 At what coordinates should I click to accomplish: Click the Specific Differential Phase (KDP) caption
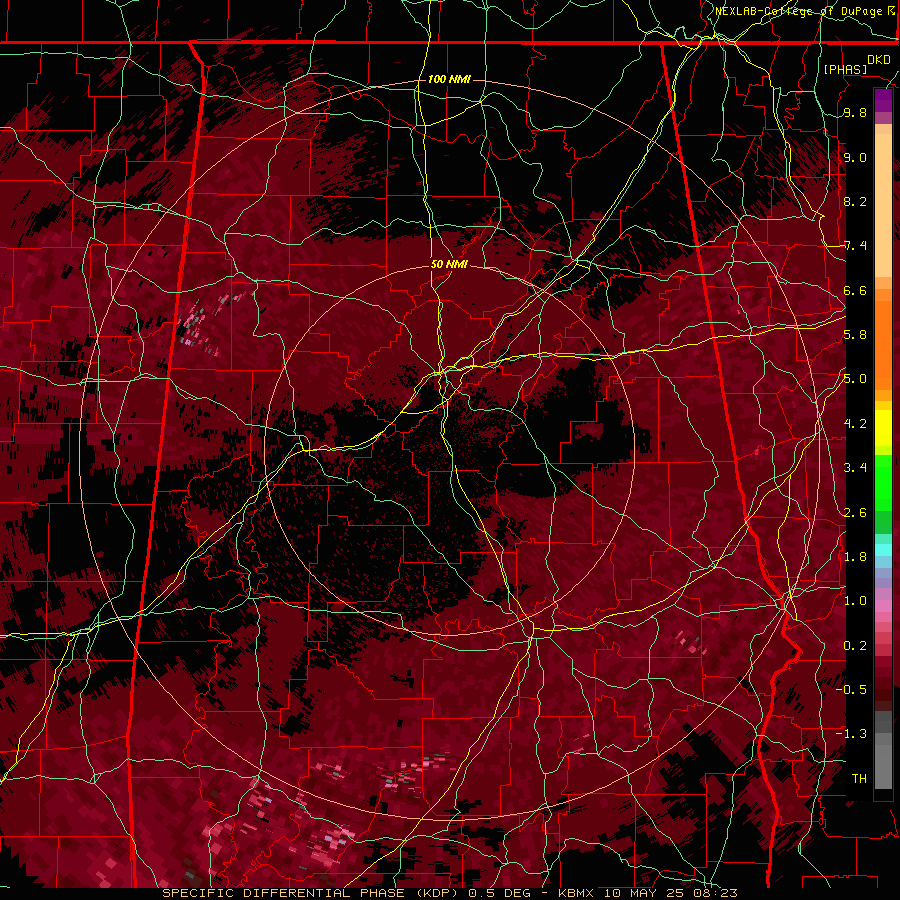pyautogui.click(x=313, y=893)
